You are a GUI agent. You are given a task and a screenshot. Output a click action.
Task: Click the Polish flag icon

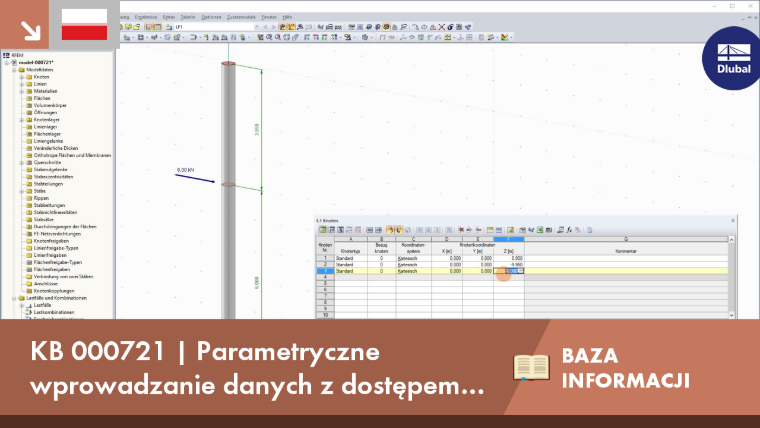pos(84,24)
